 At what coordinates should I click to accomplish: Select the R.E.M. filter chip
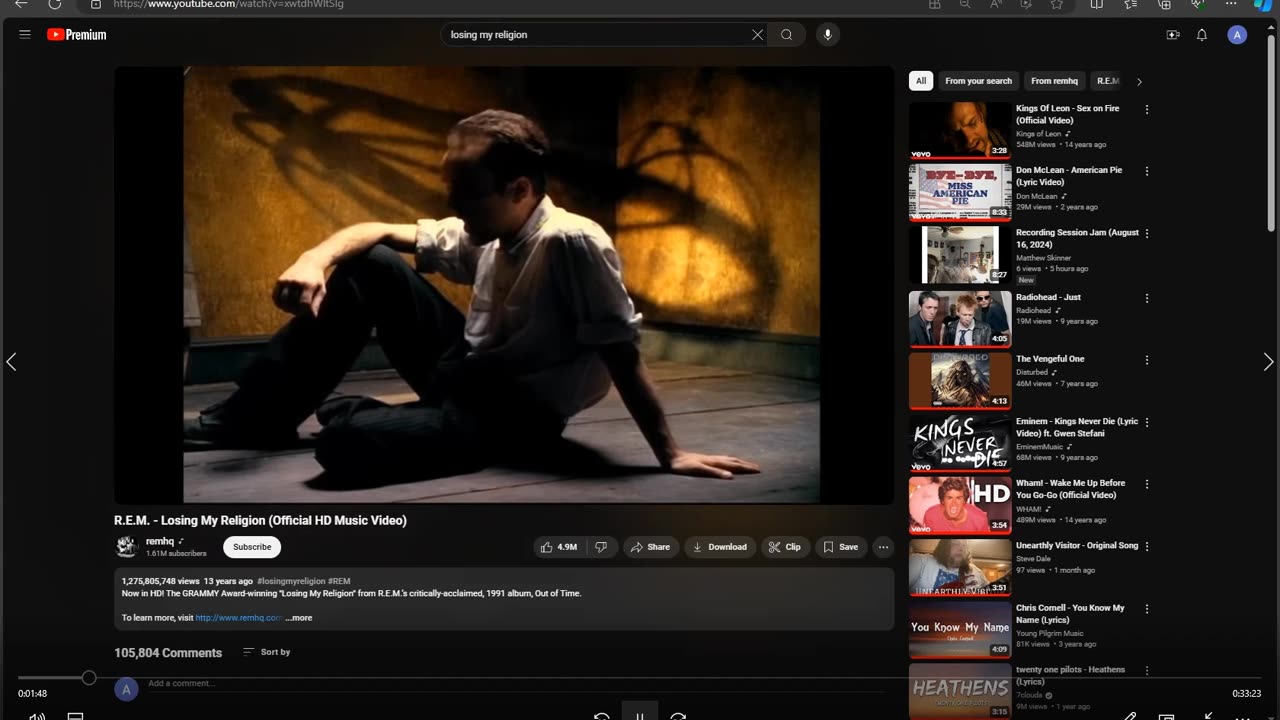tap(1107, 81)
